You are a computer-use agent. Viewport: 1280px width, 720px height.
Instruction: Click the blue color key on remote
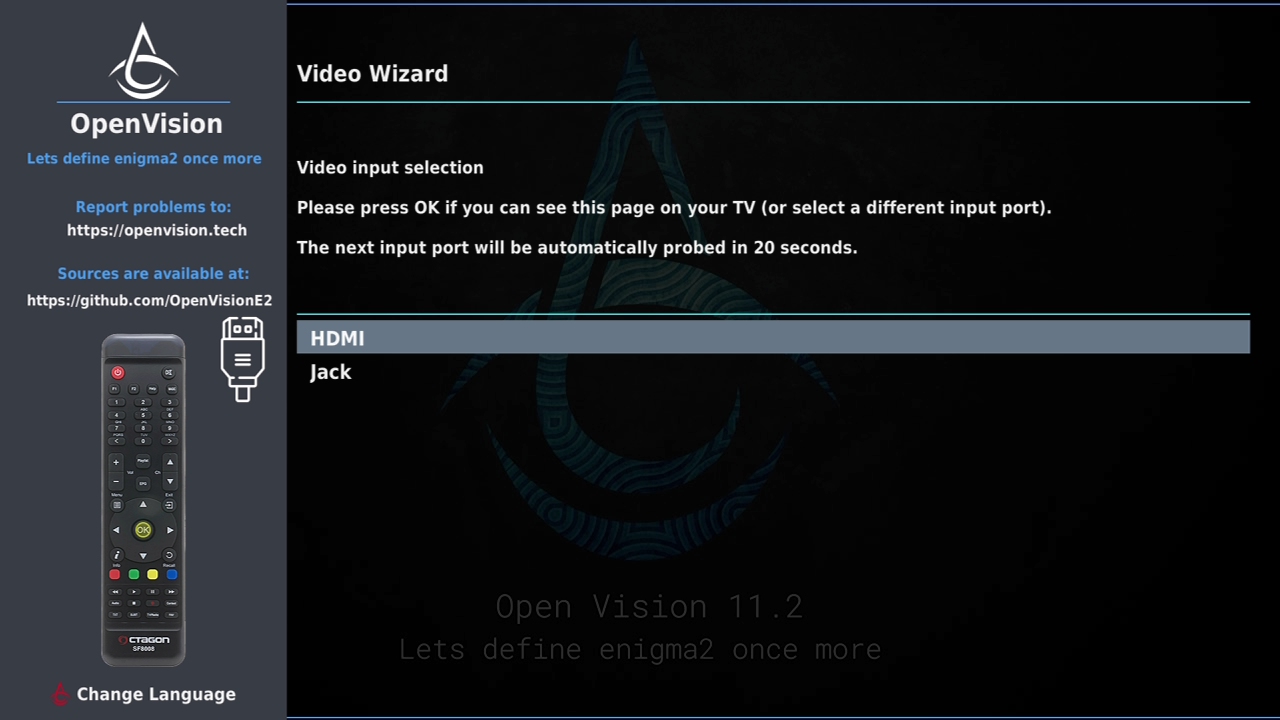(172, 574)
